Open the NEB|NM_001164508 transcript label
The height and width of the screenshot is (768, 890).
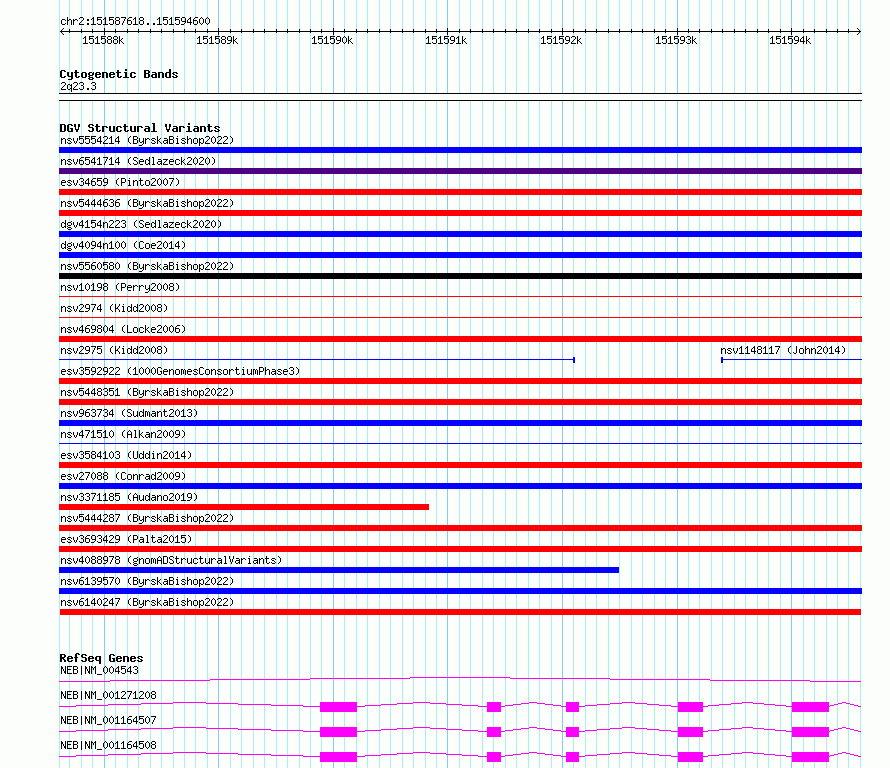point(108,745)
